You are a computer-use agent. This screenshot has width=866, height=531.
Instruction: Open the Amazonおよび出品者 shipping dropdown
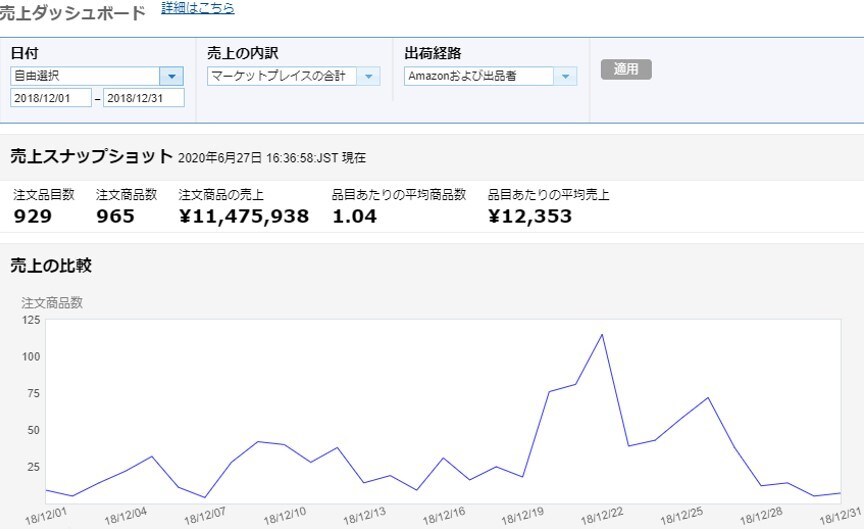click(490, 76)
